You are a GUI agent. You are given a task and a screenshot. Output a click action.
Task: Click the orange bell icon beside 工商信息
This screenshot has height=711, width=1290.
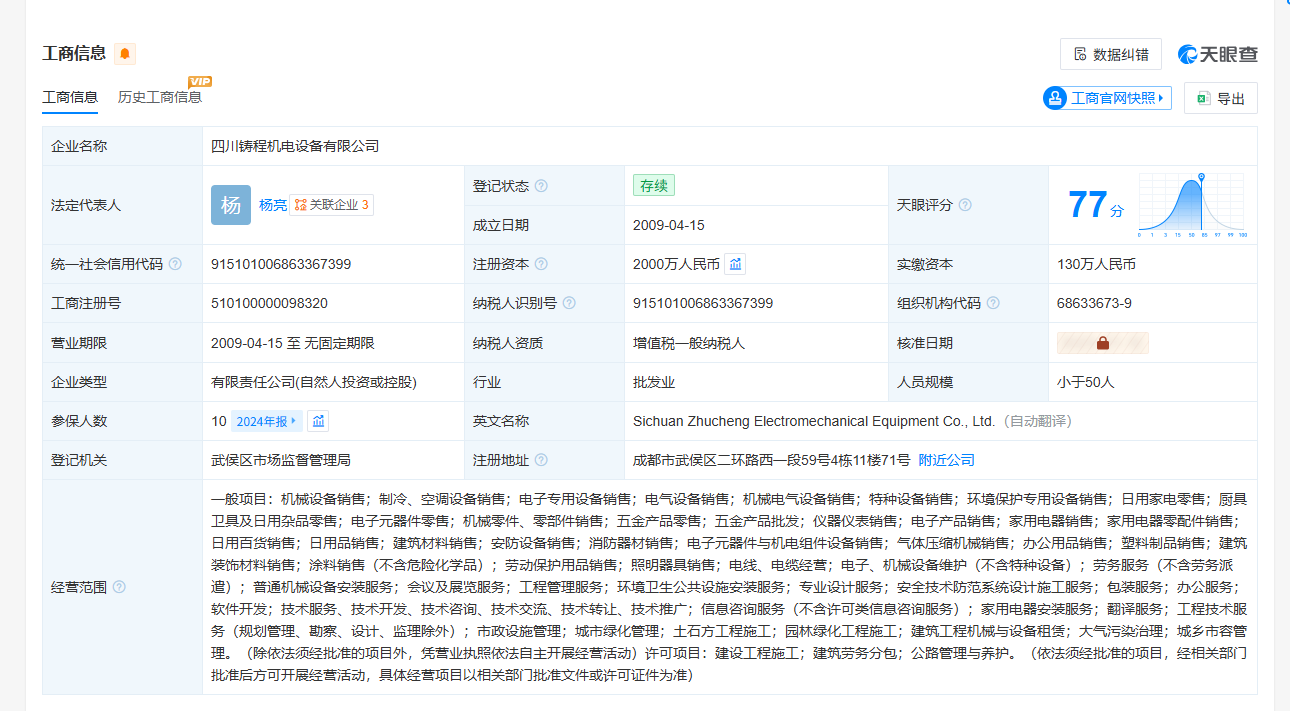point(125,54)
